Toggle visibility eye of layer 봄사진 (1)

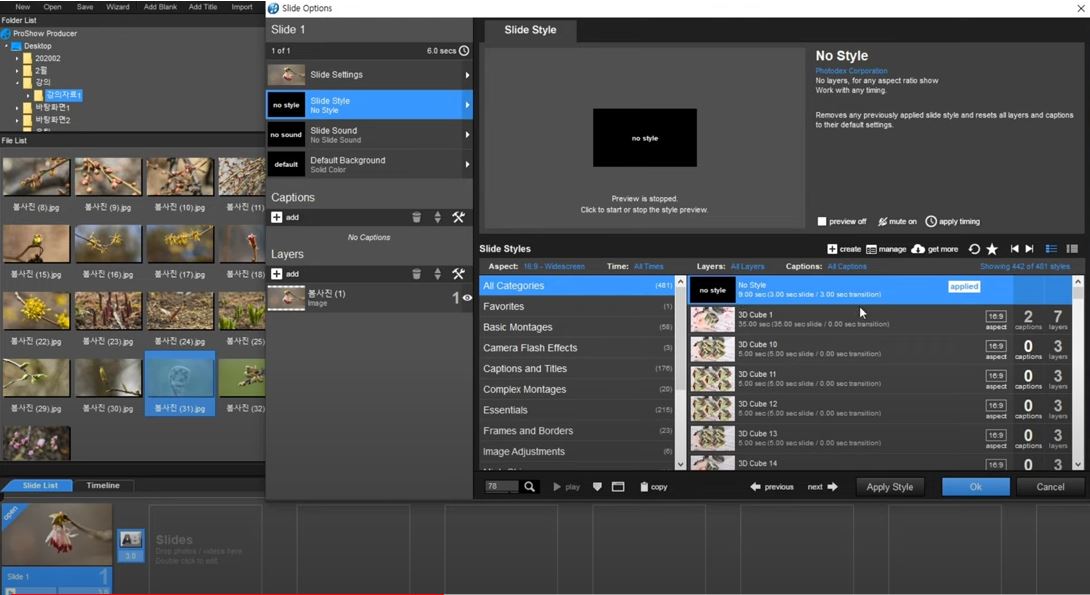pyautogui.click(x=467, y=298)
